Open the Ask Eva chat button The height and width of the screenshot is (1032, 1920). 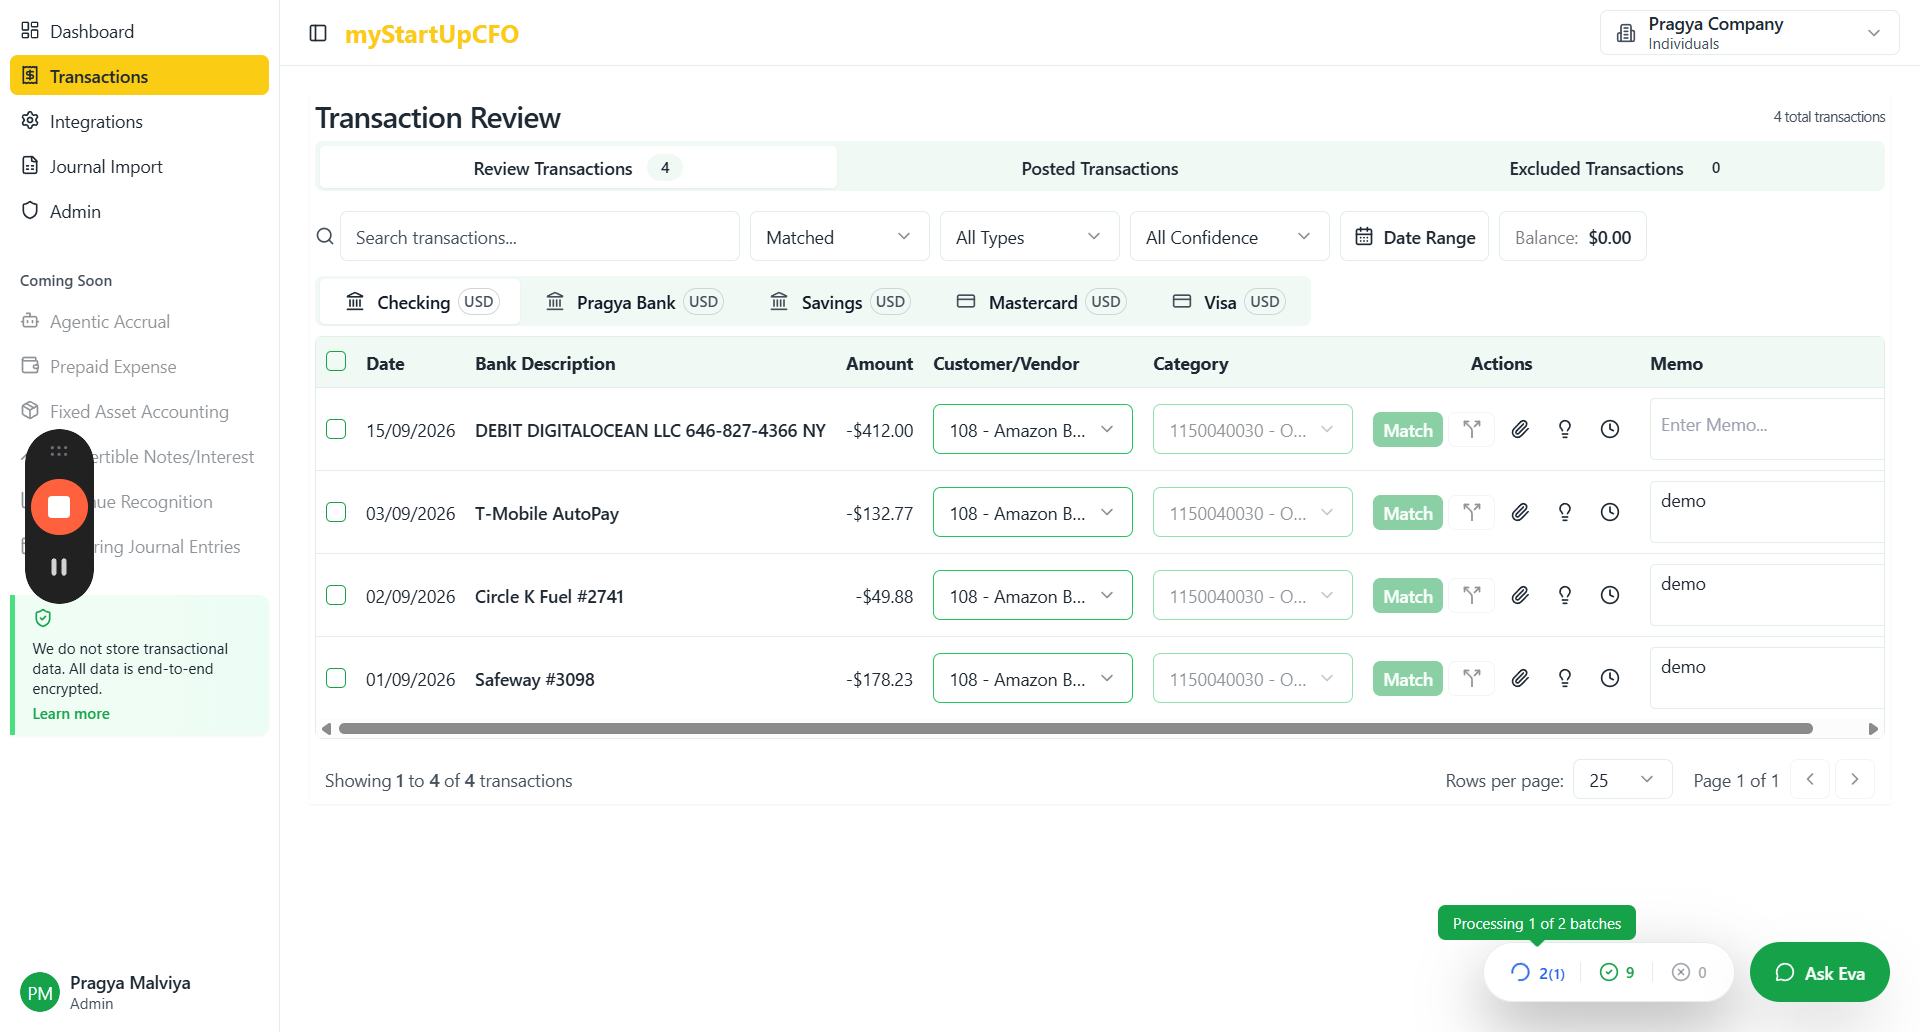tap(1819, 972)
